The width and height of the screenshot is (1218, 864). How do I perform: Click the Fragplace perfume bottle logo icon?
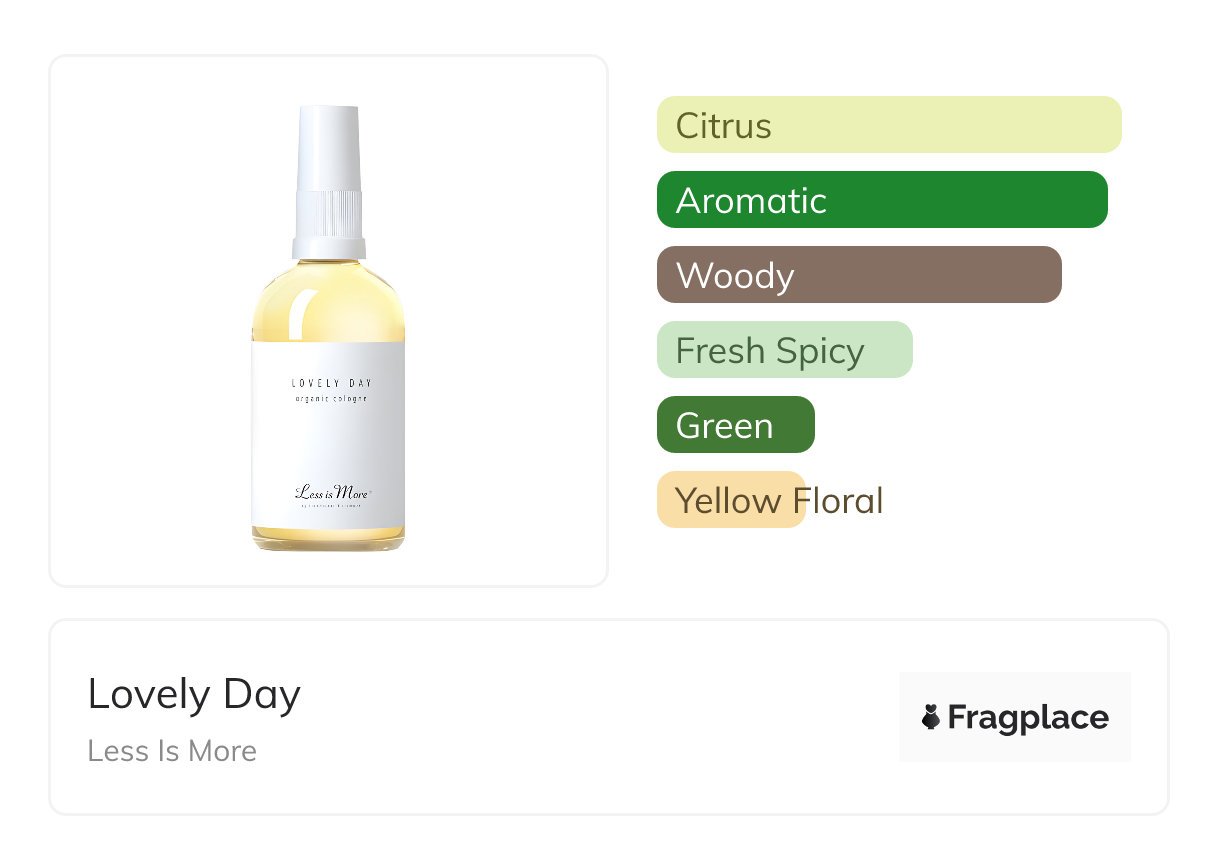pos(931,717)
